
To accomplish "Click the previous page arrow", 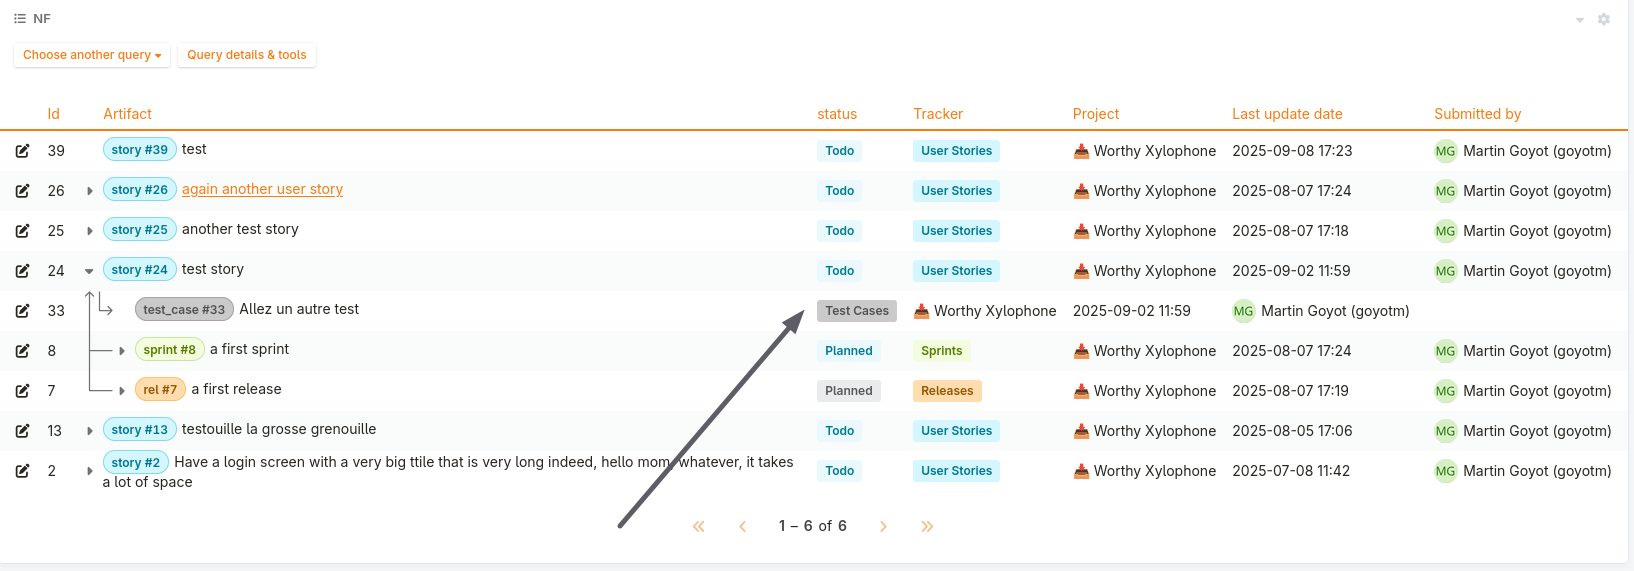I will 742,526.
